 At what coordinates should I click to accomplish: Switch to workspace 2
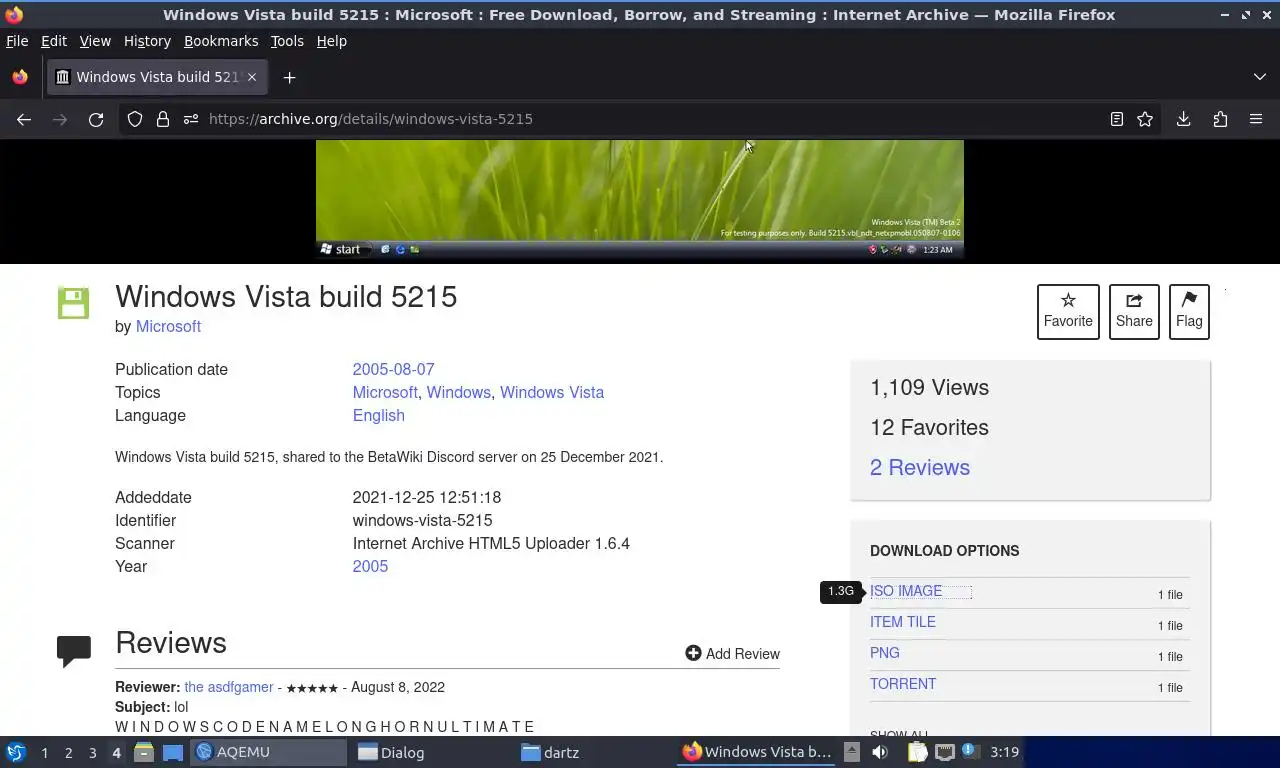[x=68, y=753]
